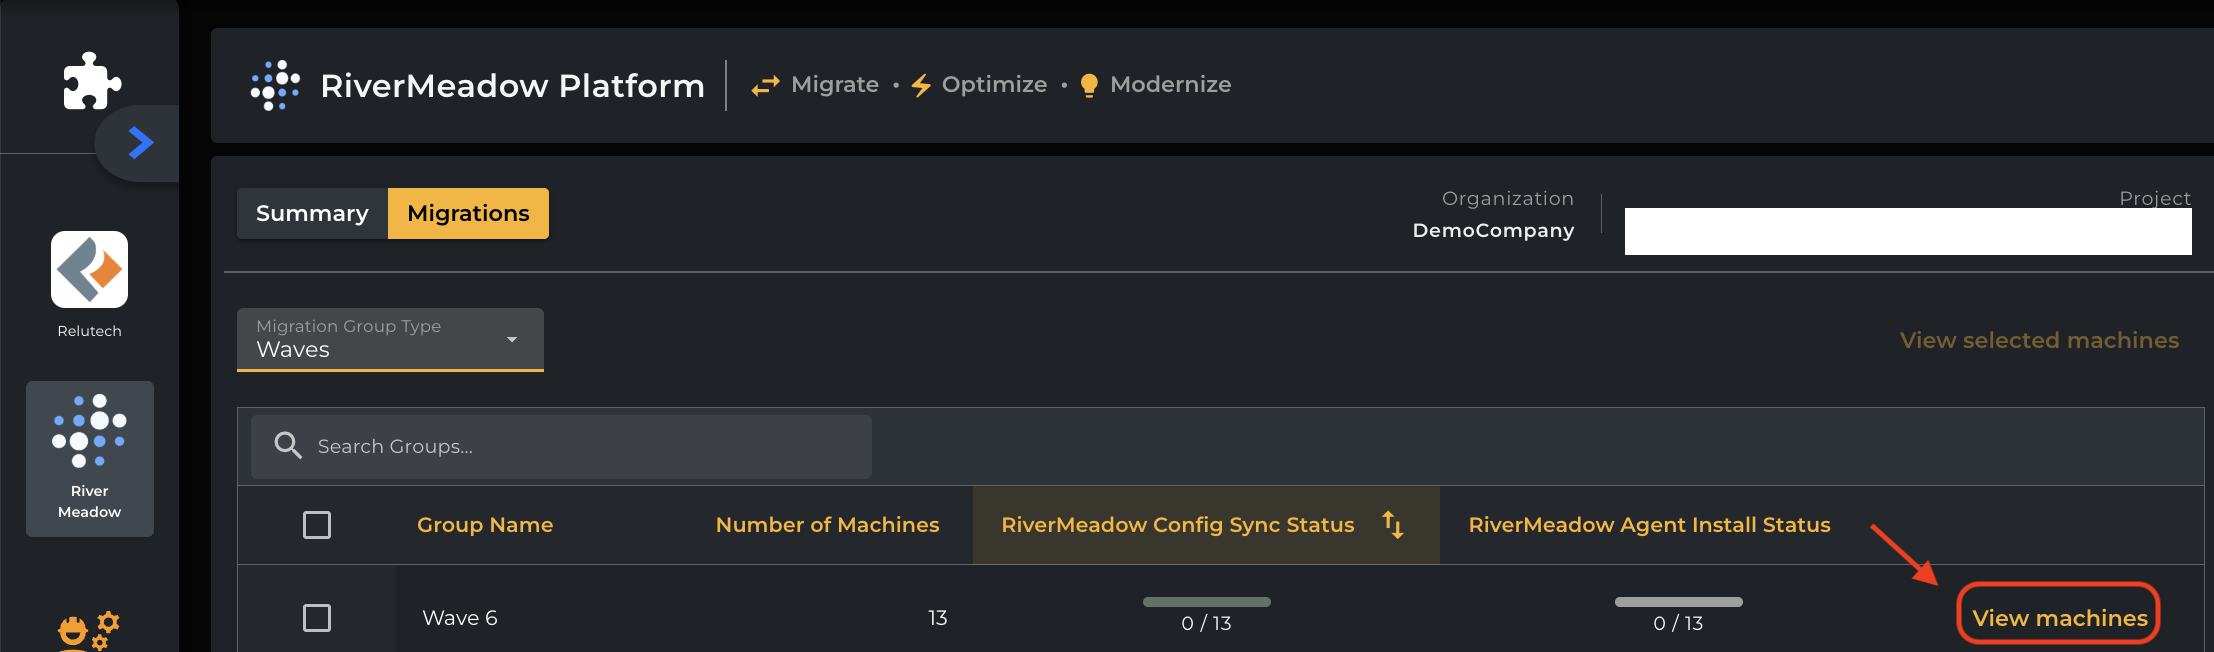Click the puzzle piece icon in sidebar
Viewport: 2214px width, 652px height.
pyautogui.click(x=91, y=81)
